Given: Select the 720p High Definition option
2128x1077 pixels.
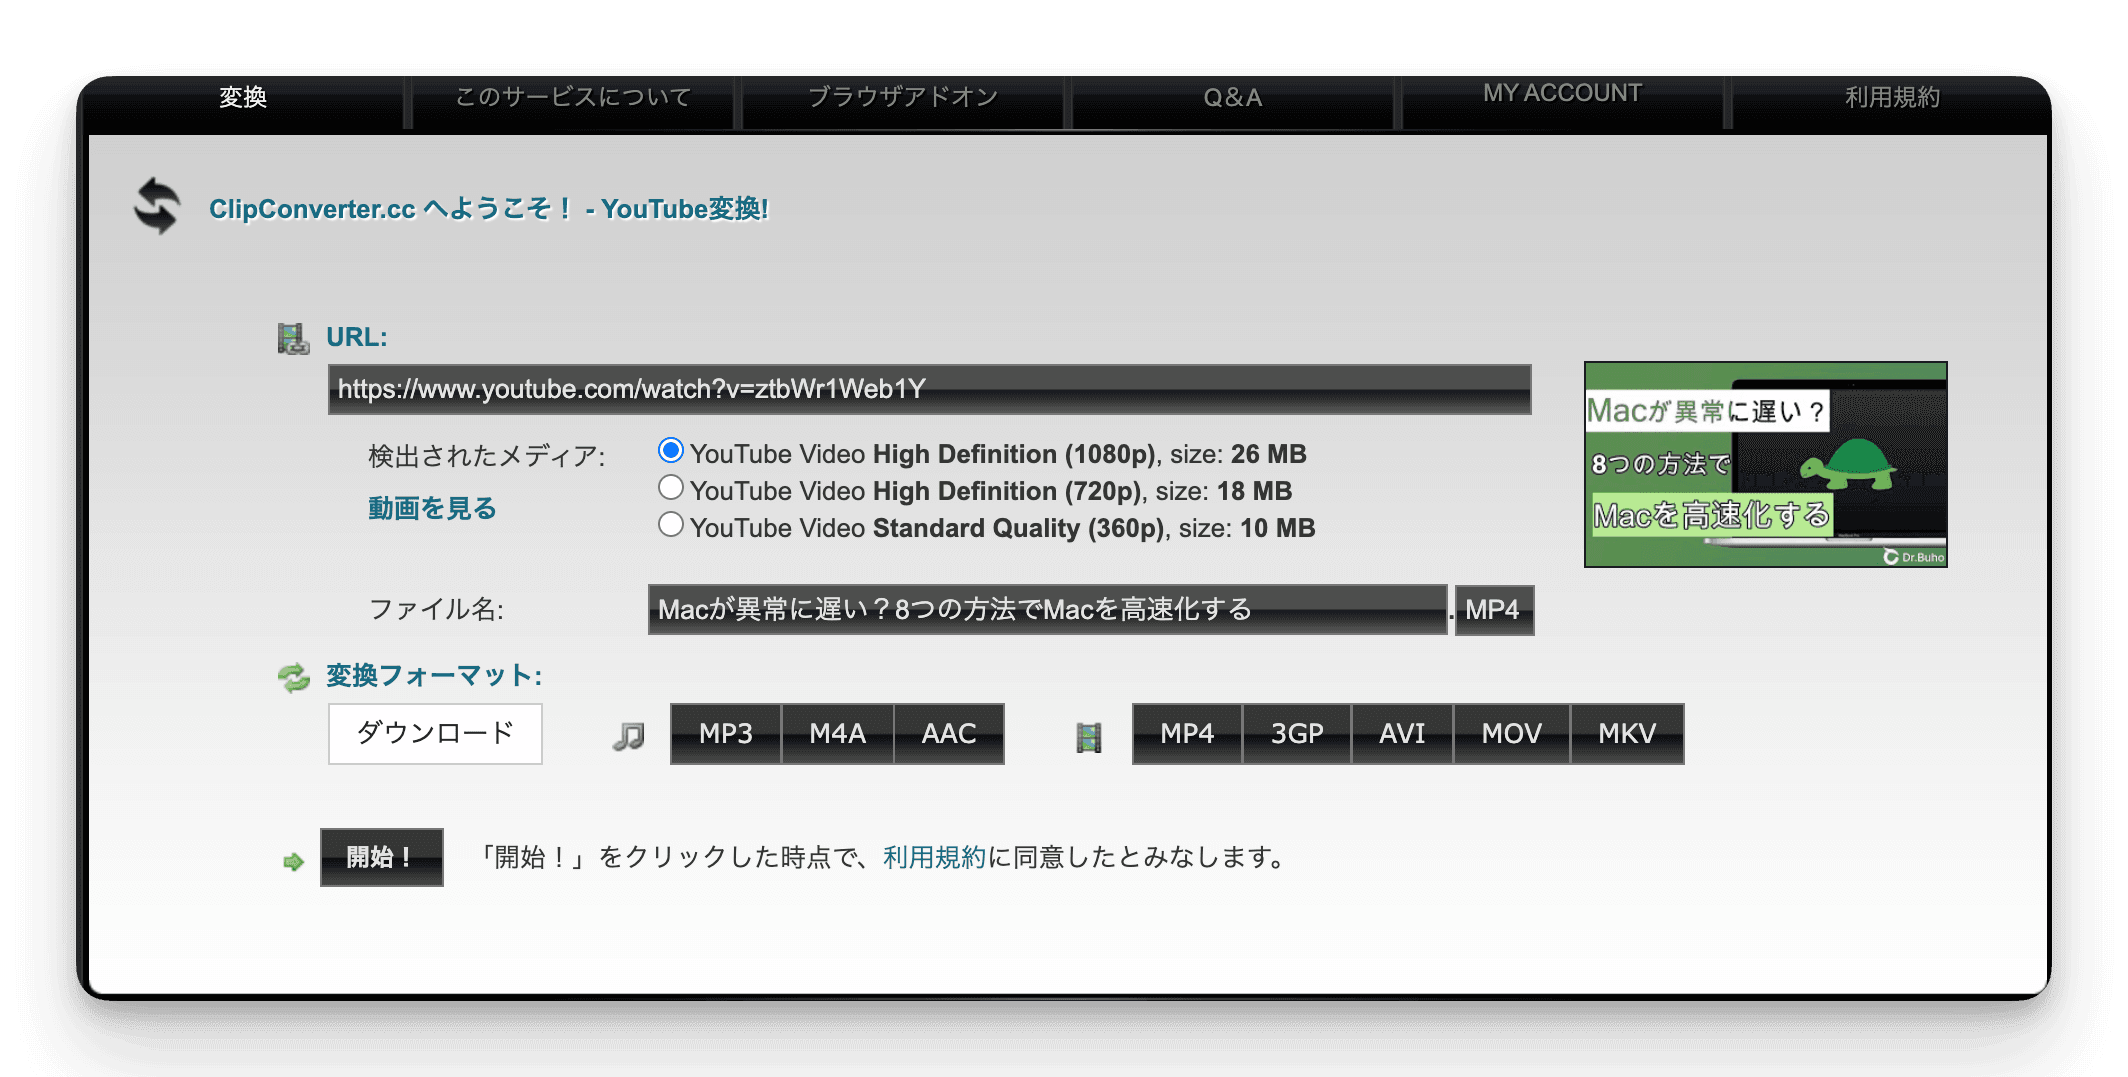Looking at the screenshot, I should (671, 488).
